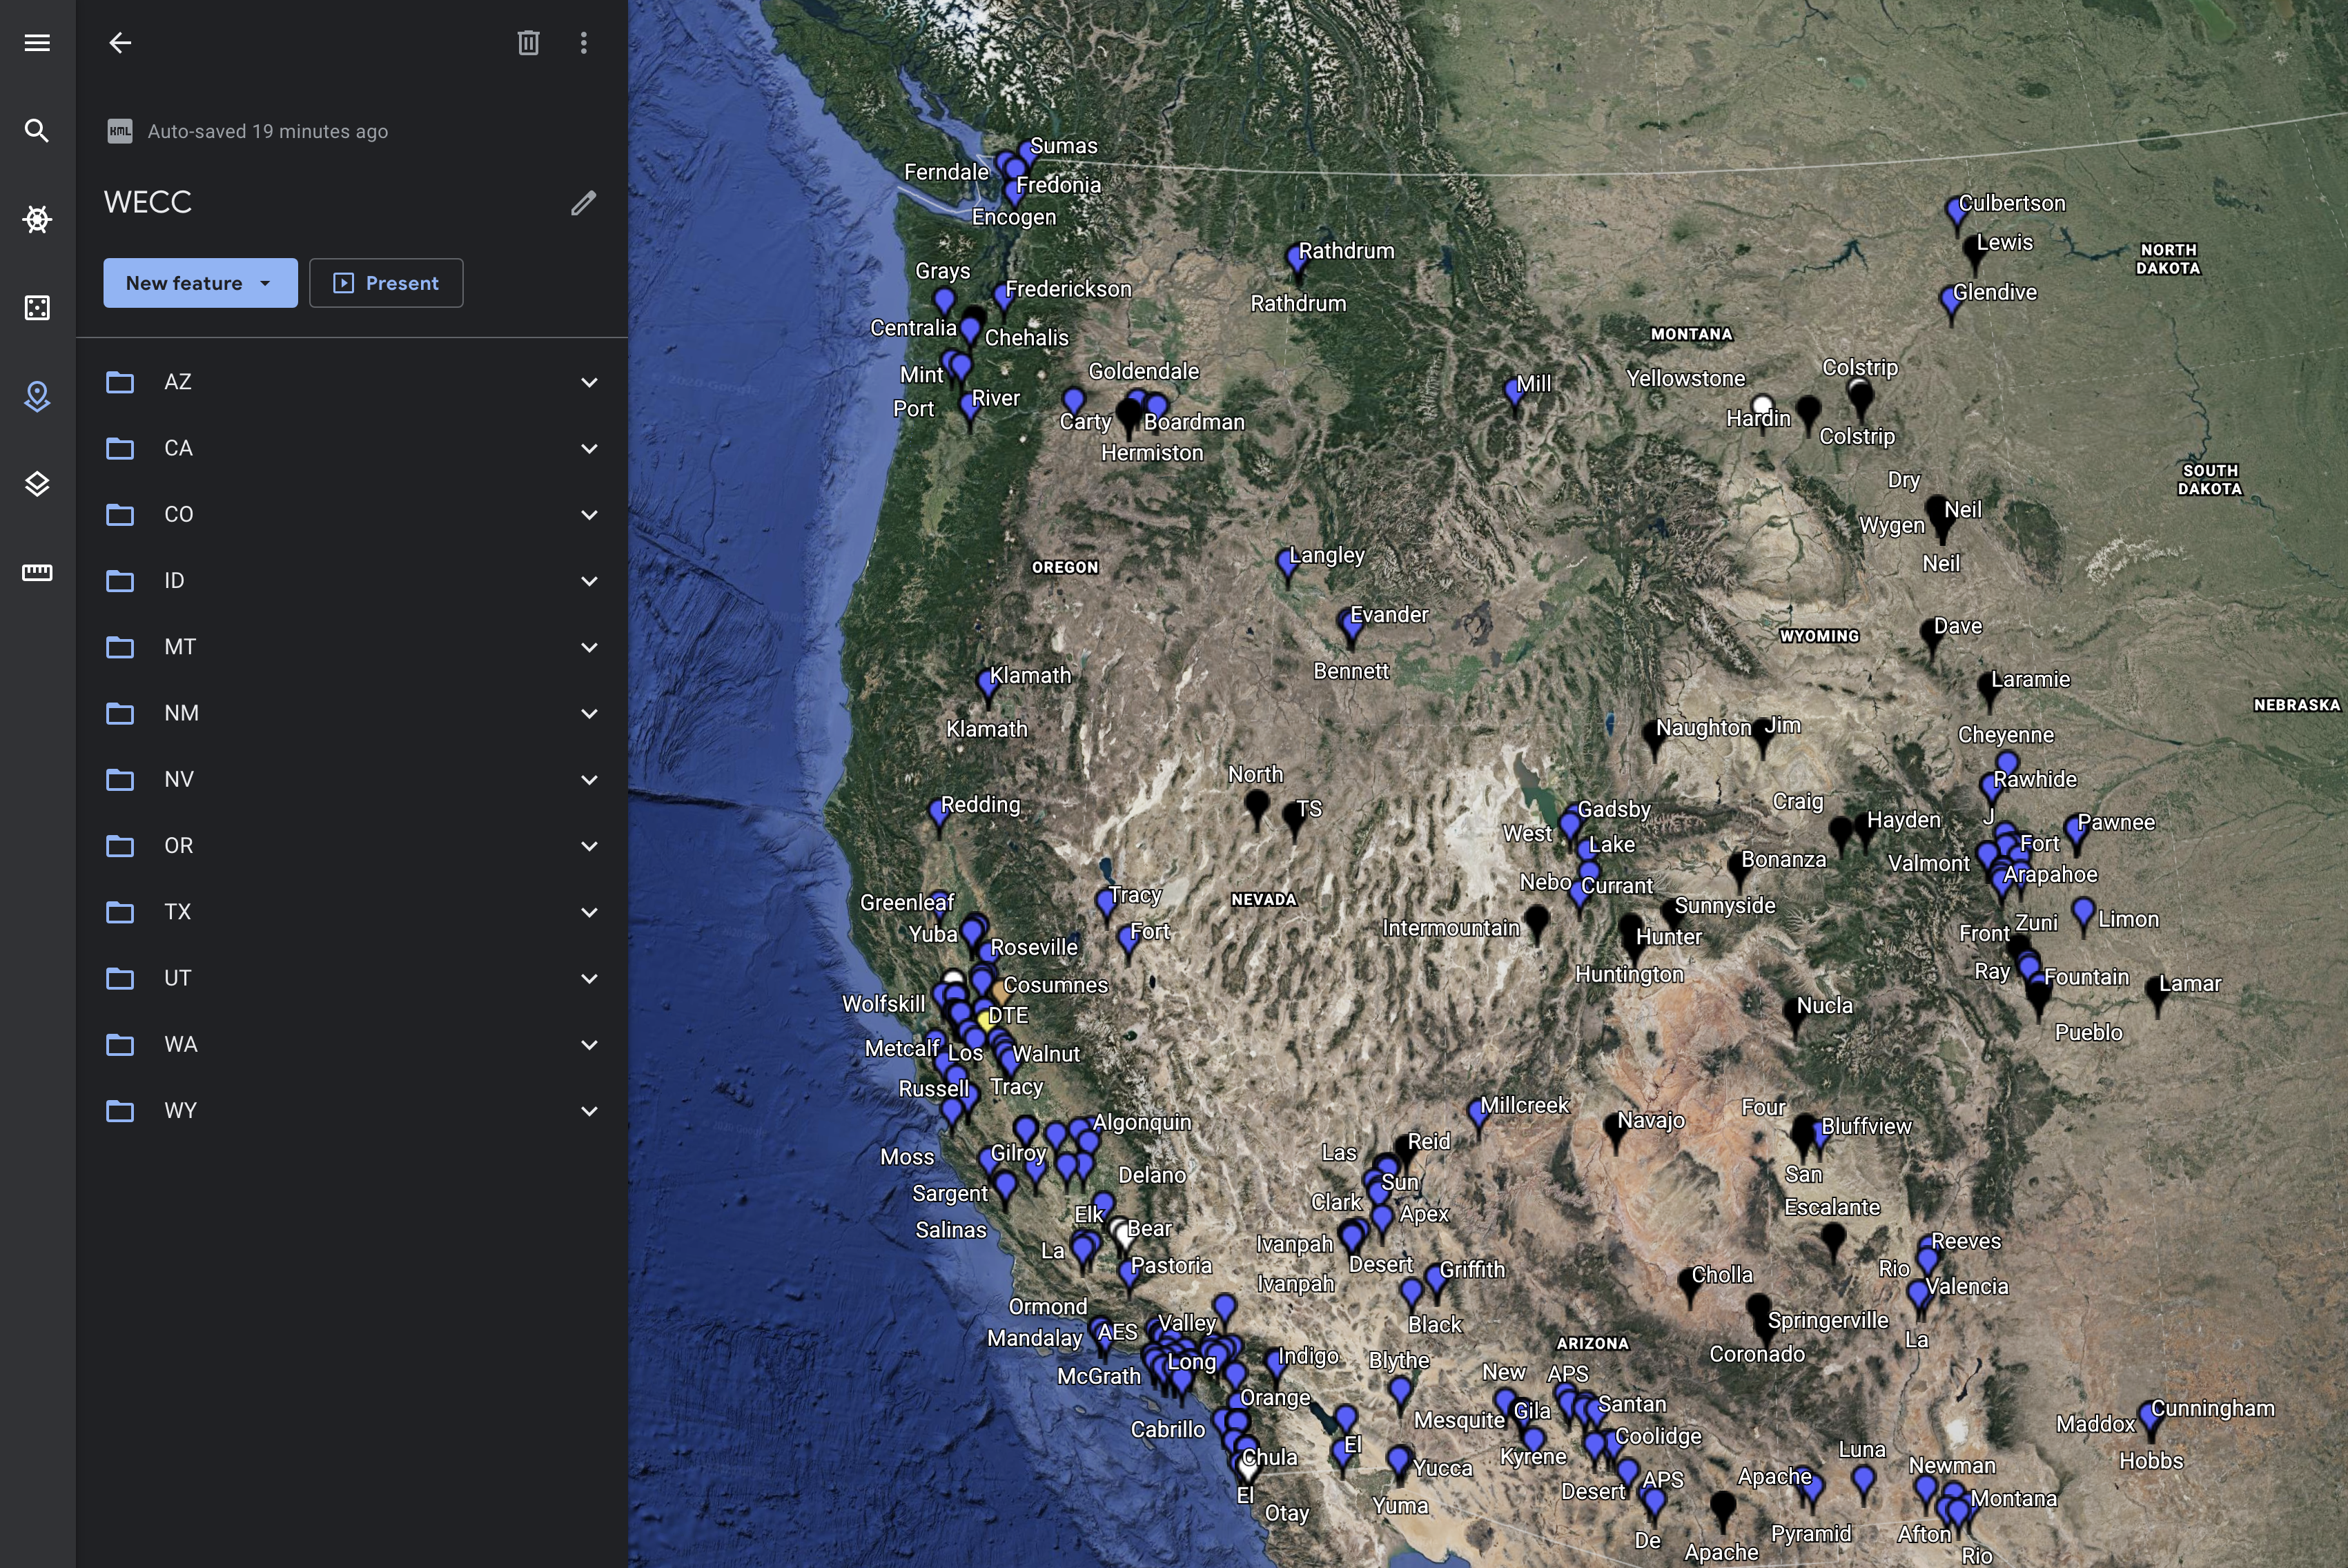Delete the project using the trash icon
This screenshot has height=1568, width=2348.
(x=529, y=43)
